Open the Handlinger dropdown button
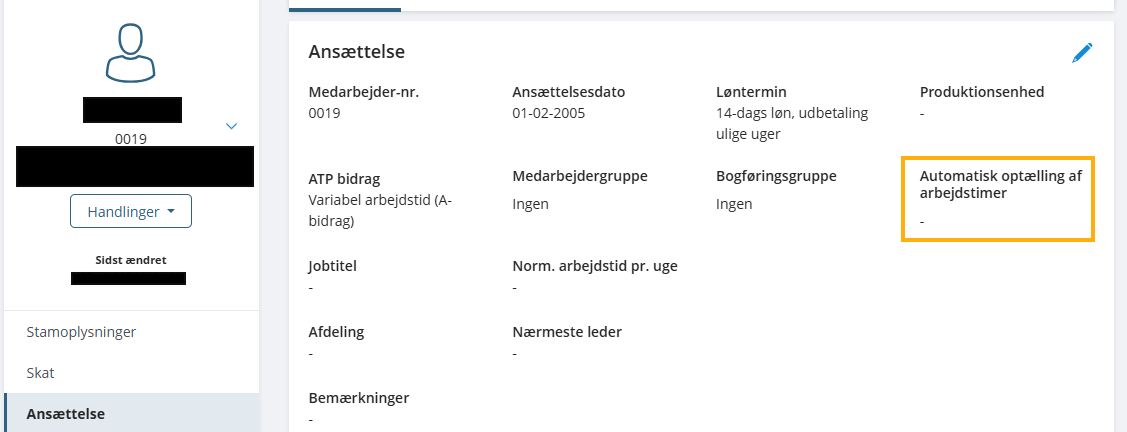 click(130, 212)
